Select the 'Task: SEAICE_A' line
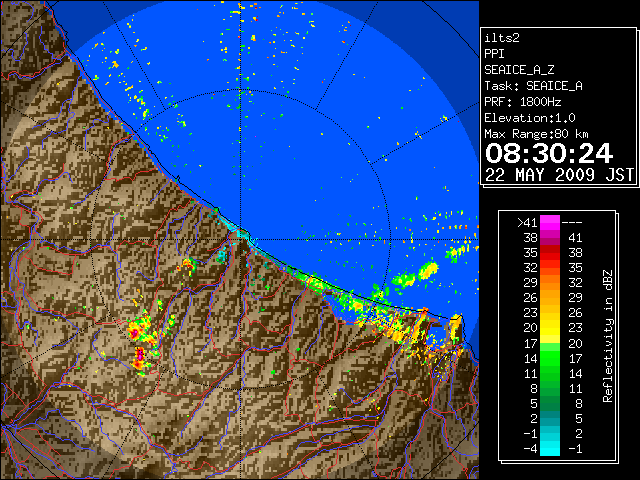Image resolution: width=640 pixels, height=480 pixels. pos(533,86)
